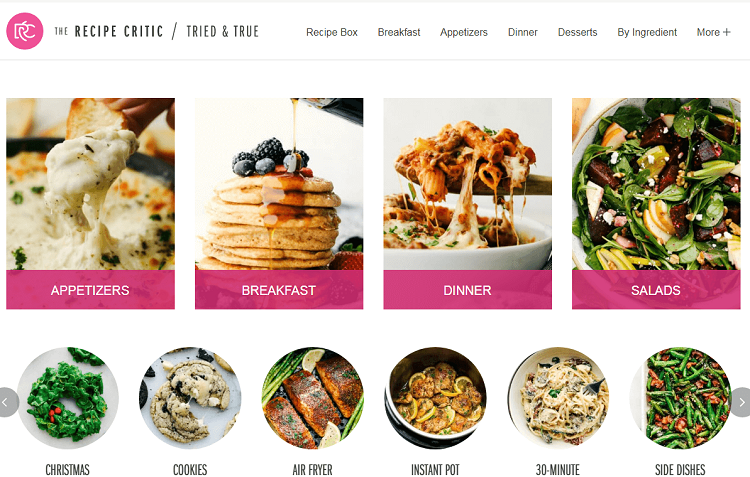The width and height of the screenshot is (750, 477).
Task: Click the pink RC logo icon
Action: click(x=25, y=31)
